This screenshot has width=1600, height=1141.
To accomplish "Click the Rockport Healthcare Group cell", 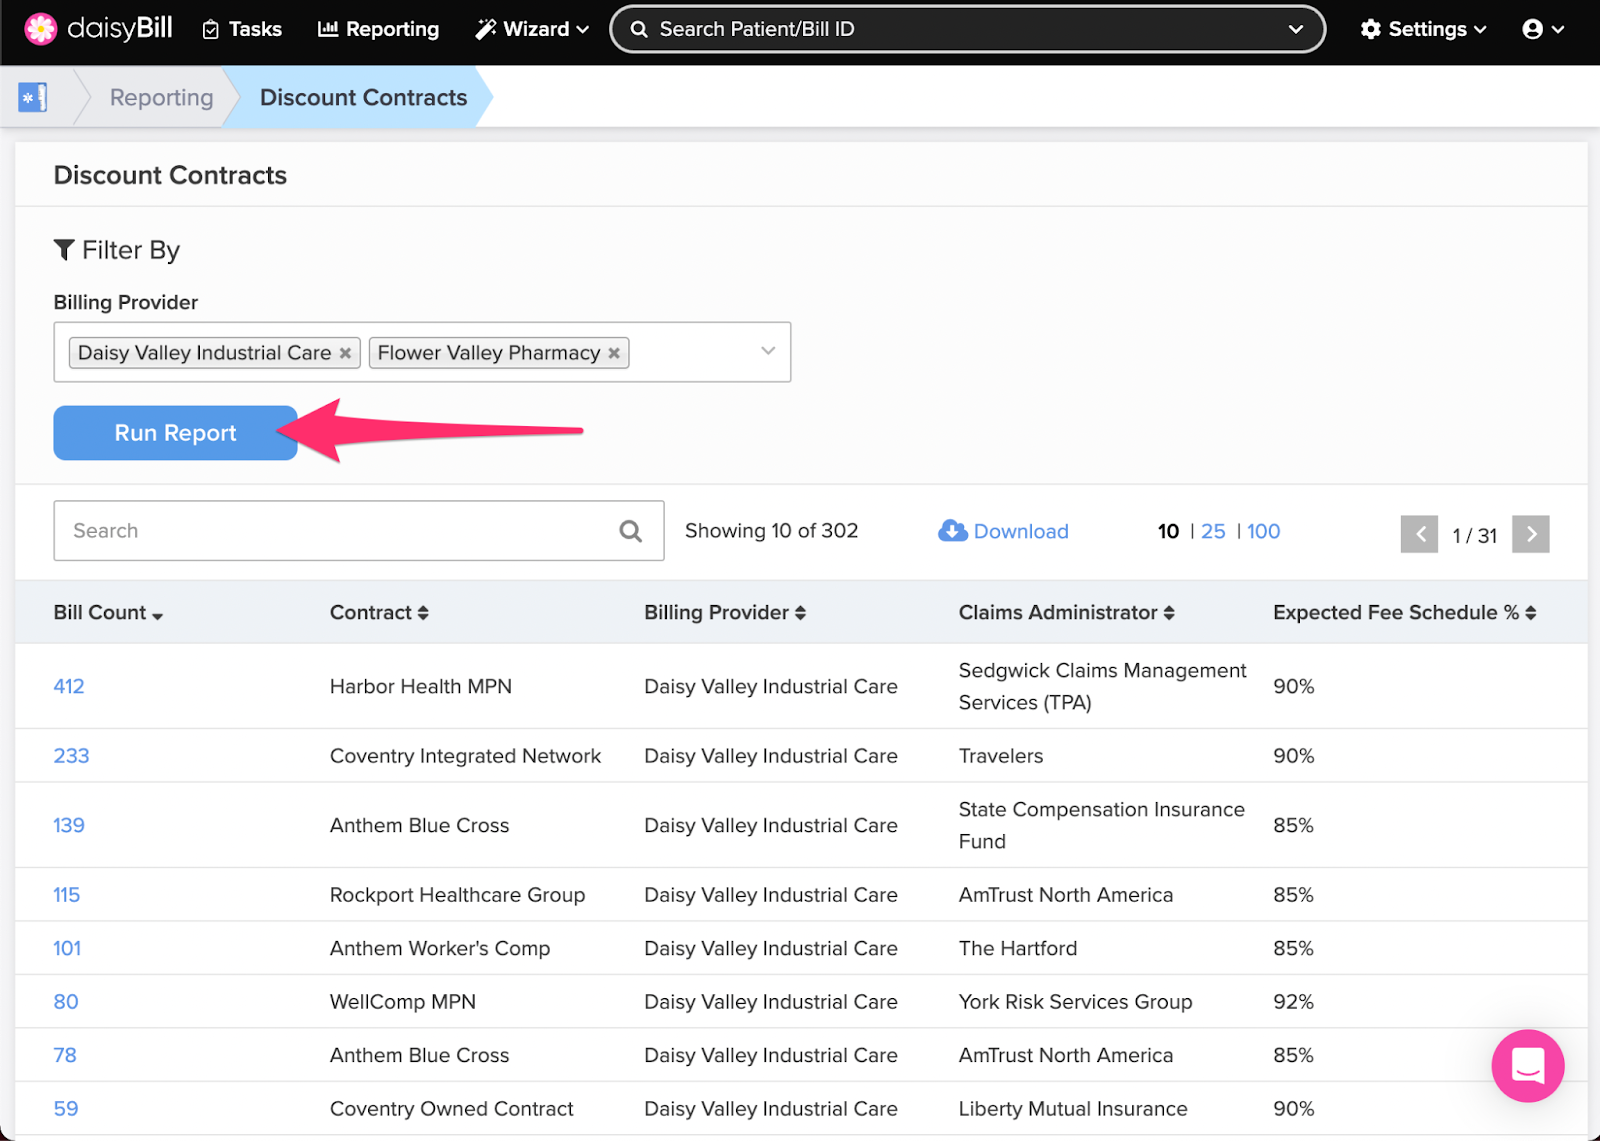I will pos(457,895).
